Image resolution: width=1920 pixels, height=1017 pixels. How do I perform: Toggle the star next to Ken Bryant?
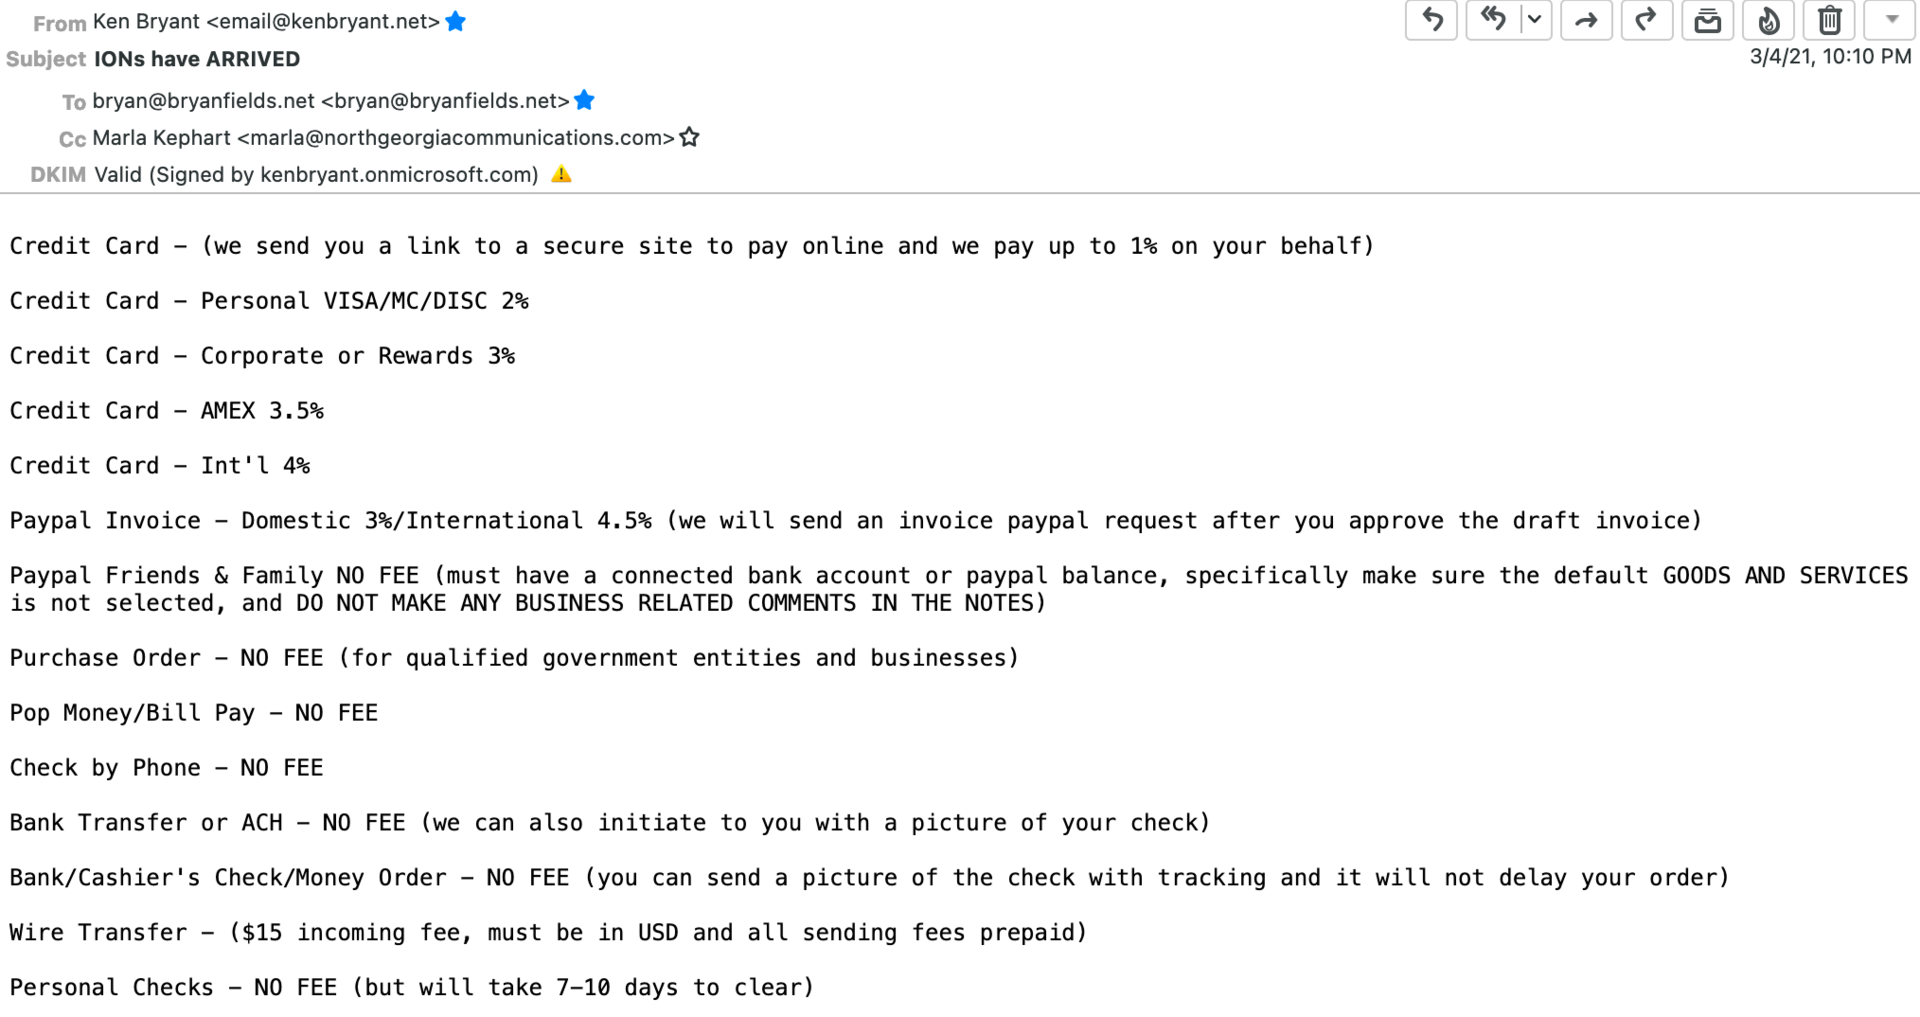point(456,21)
